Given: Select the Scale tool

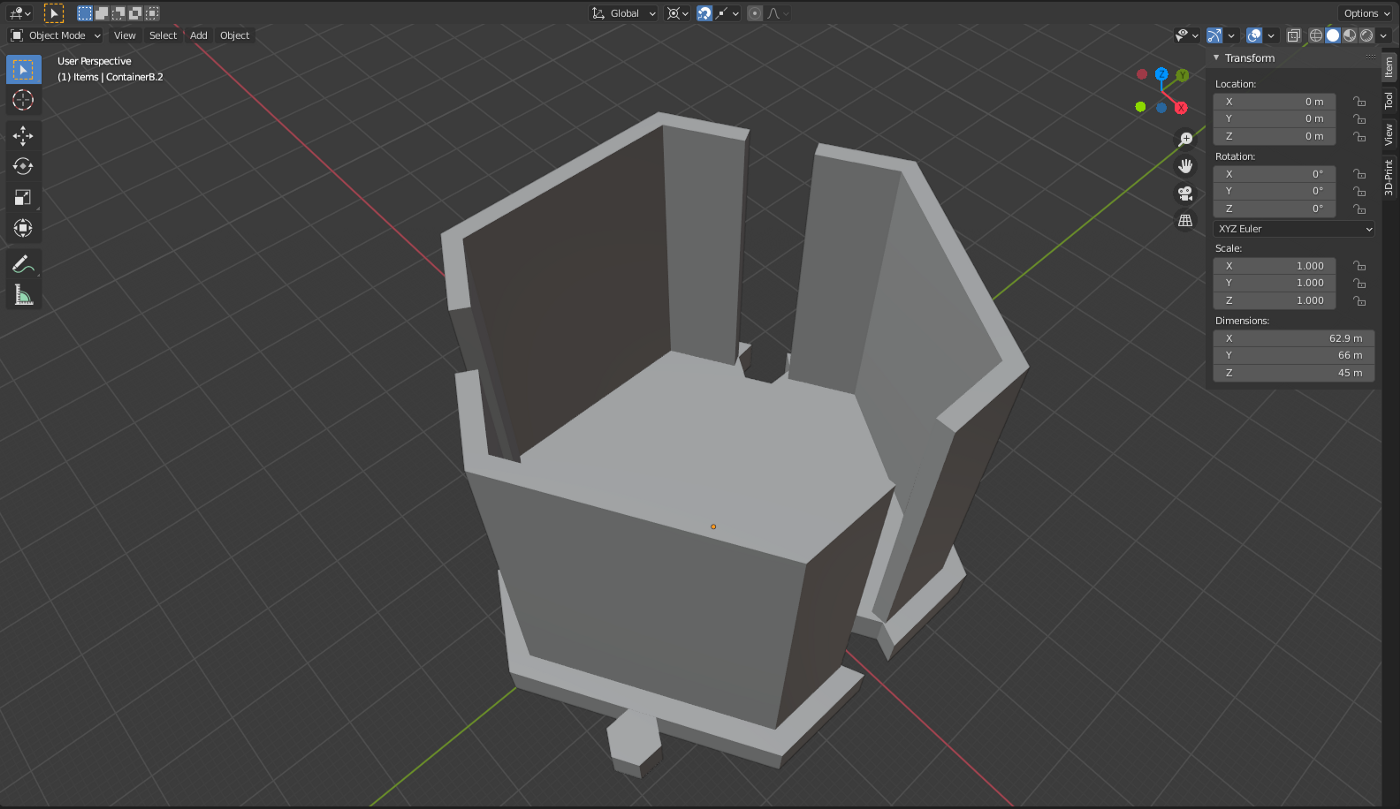Looking at the screenshot, I should (x=22, y=197).
